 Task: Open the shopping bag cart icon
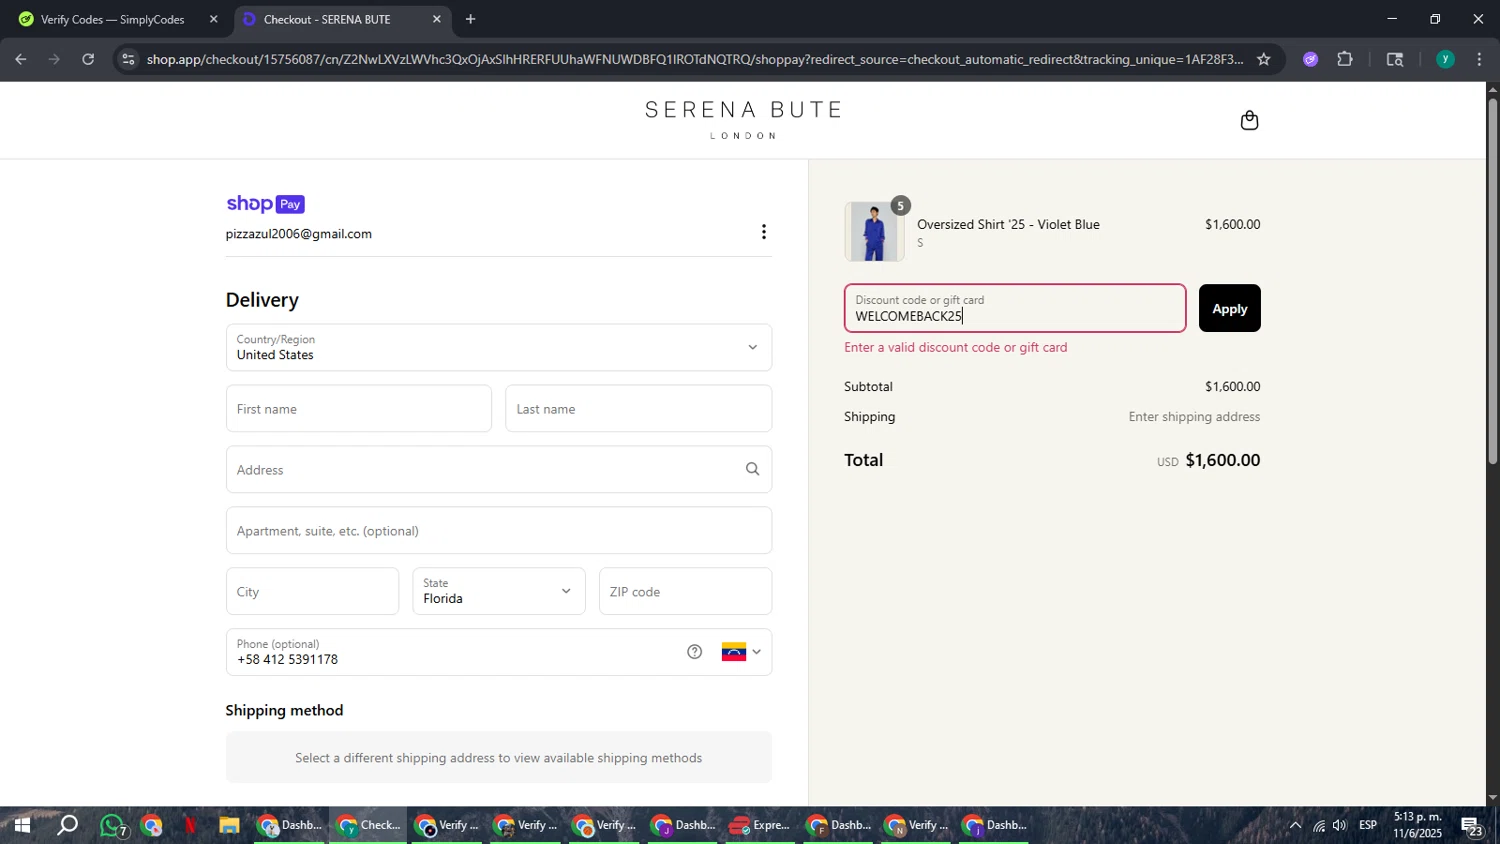(1249, 121)
